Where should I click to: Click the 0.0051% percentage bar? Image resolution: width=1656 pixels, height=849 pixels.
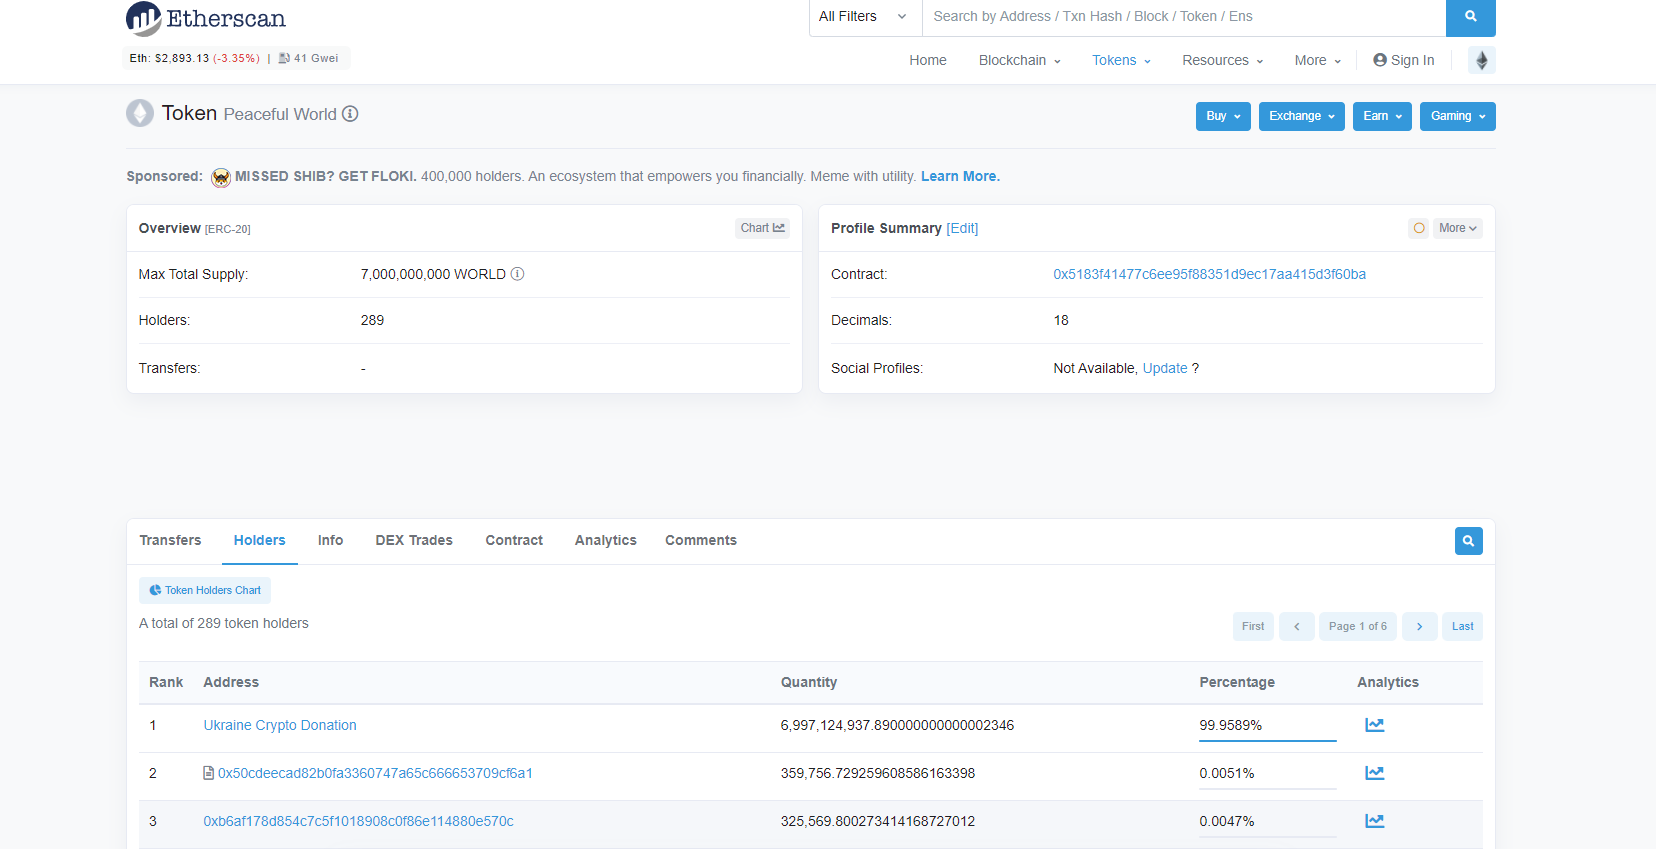(x=1267, y=789)
